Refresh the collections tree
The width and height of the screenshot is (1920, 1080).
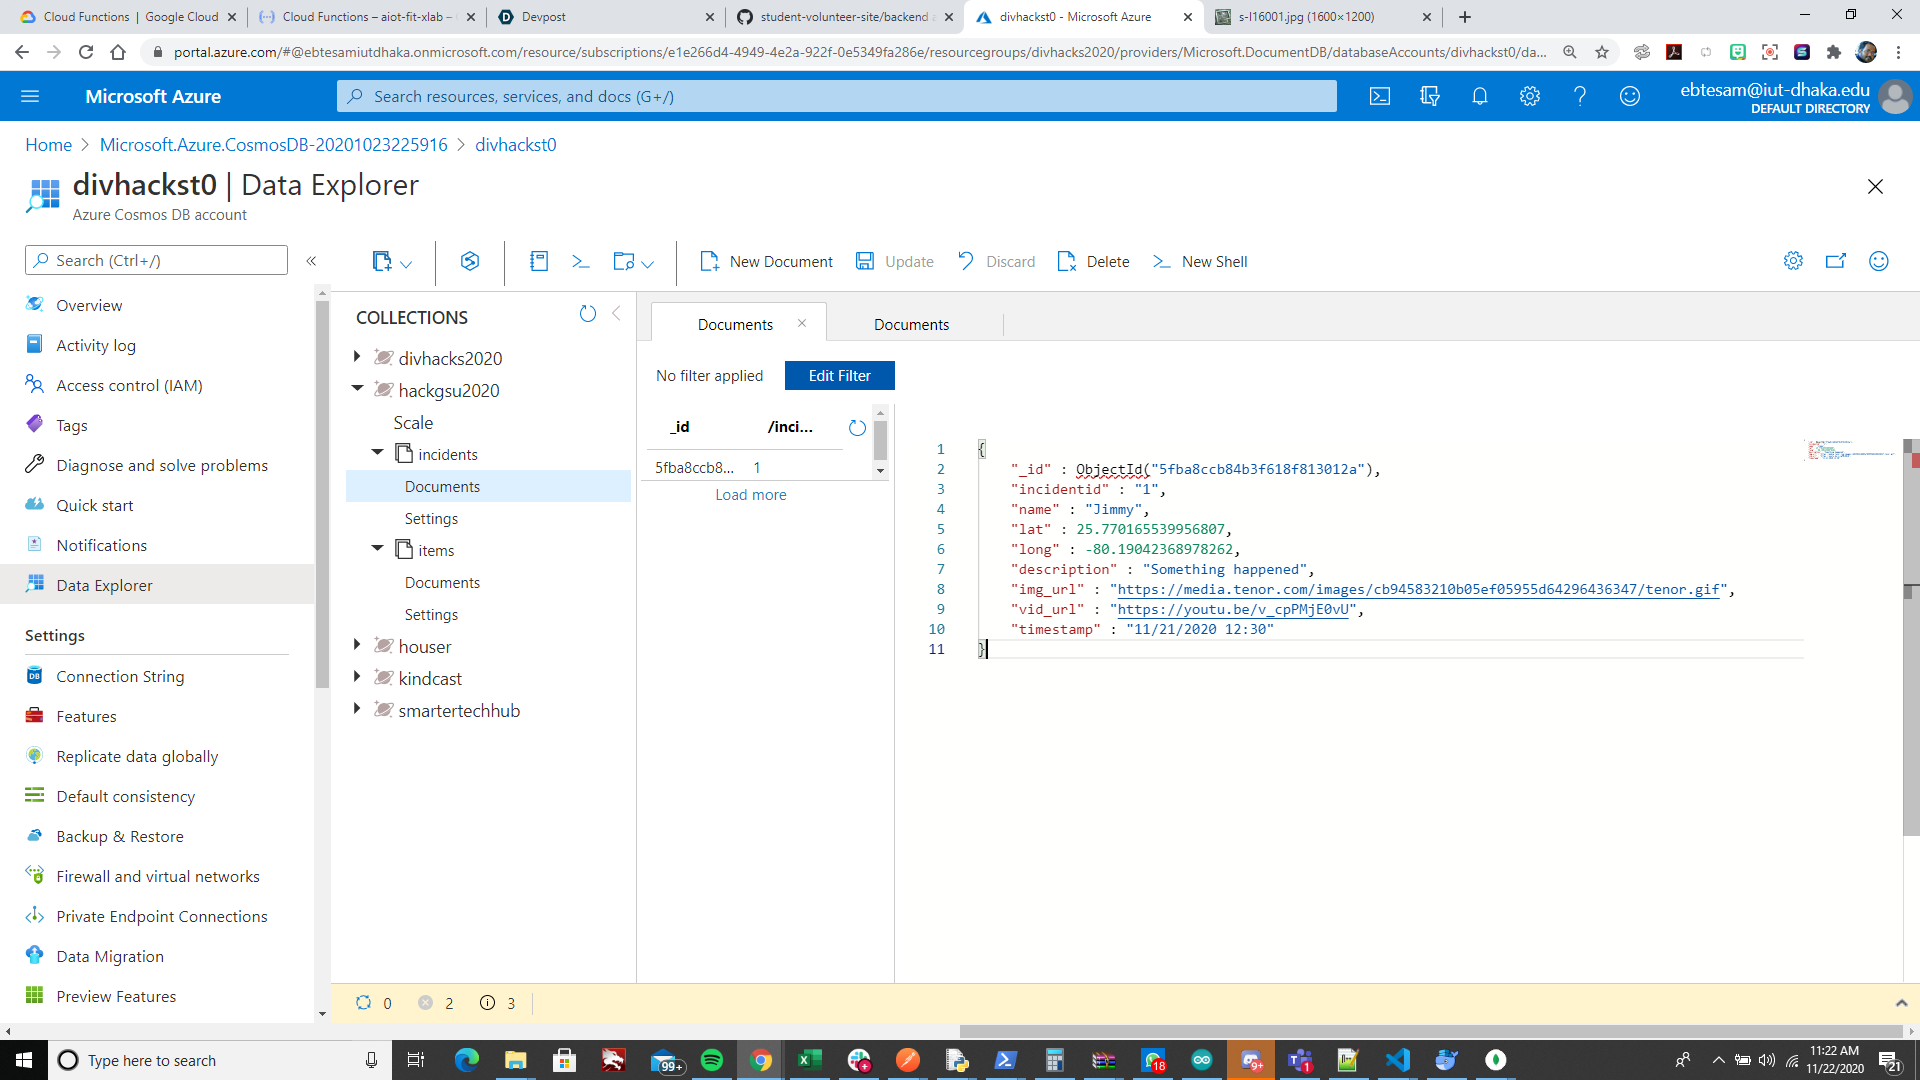(587, 314)
